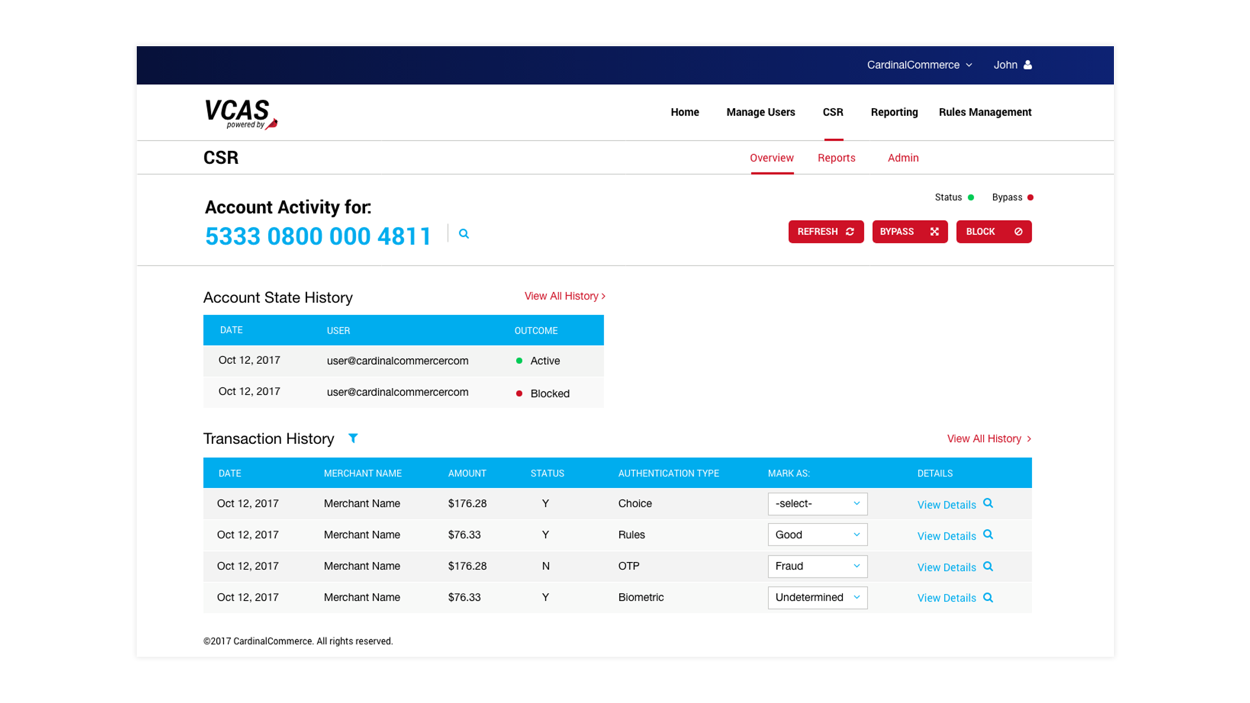Click the View Details magnifier on the OTP transaction
Screen dimensions: 1250x703
tap(988, 567)
